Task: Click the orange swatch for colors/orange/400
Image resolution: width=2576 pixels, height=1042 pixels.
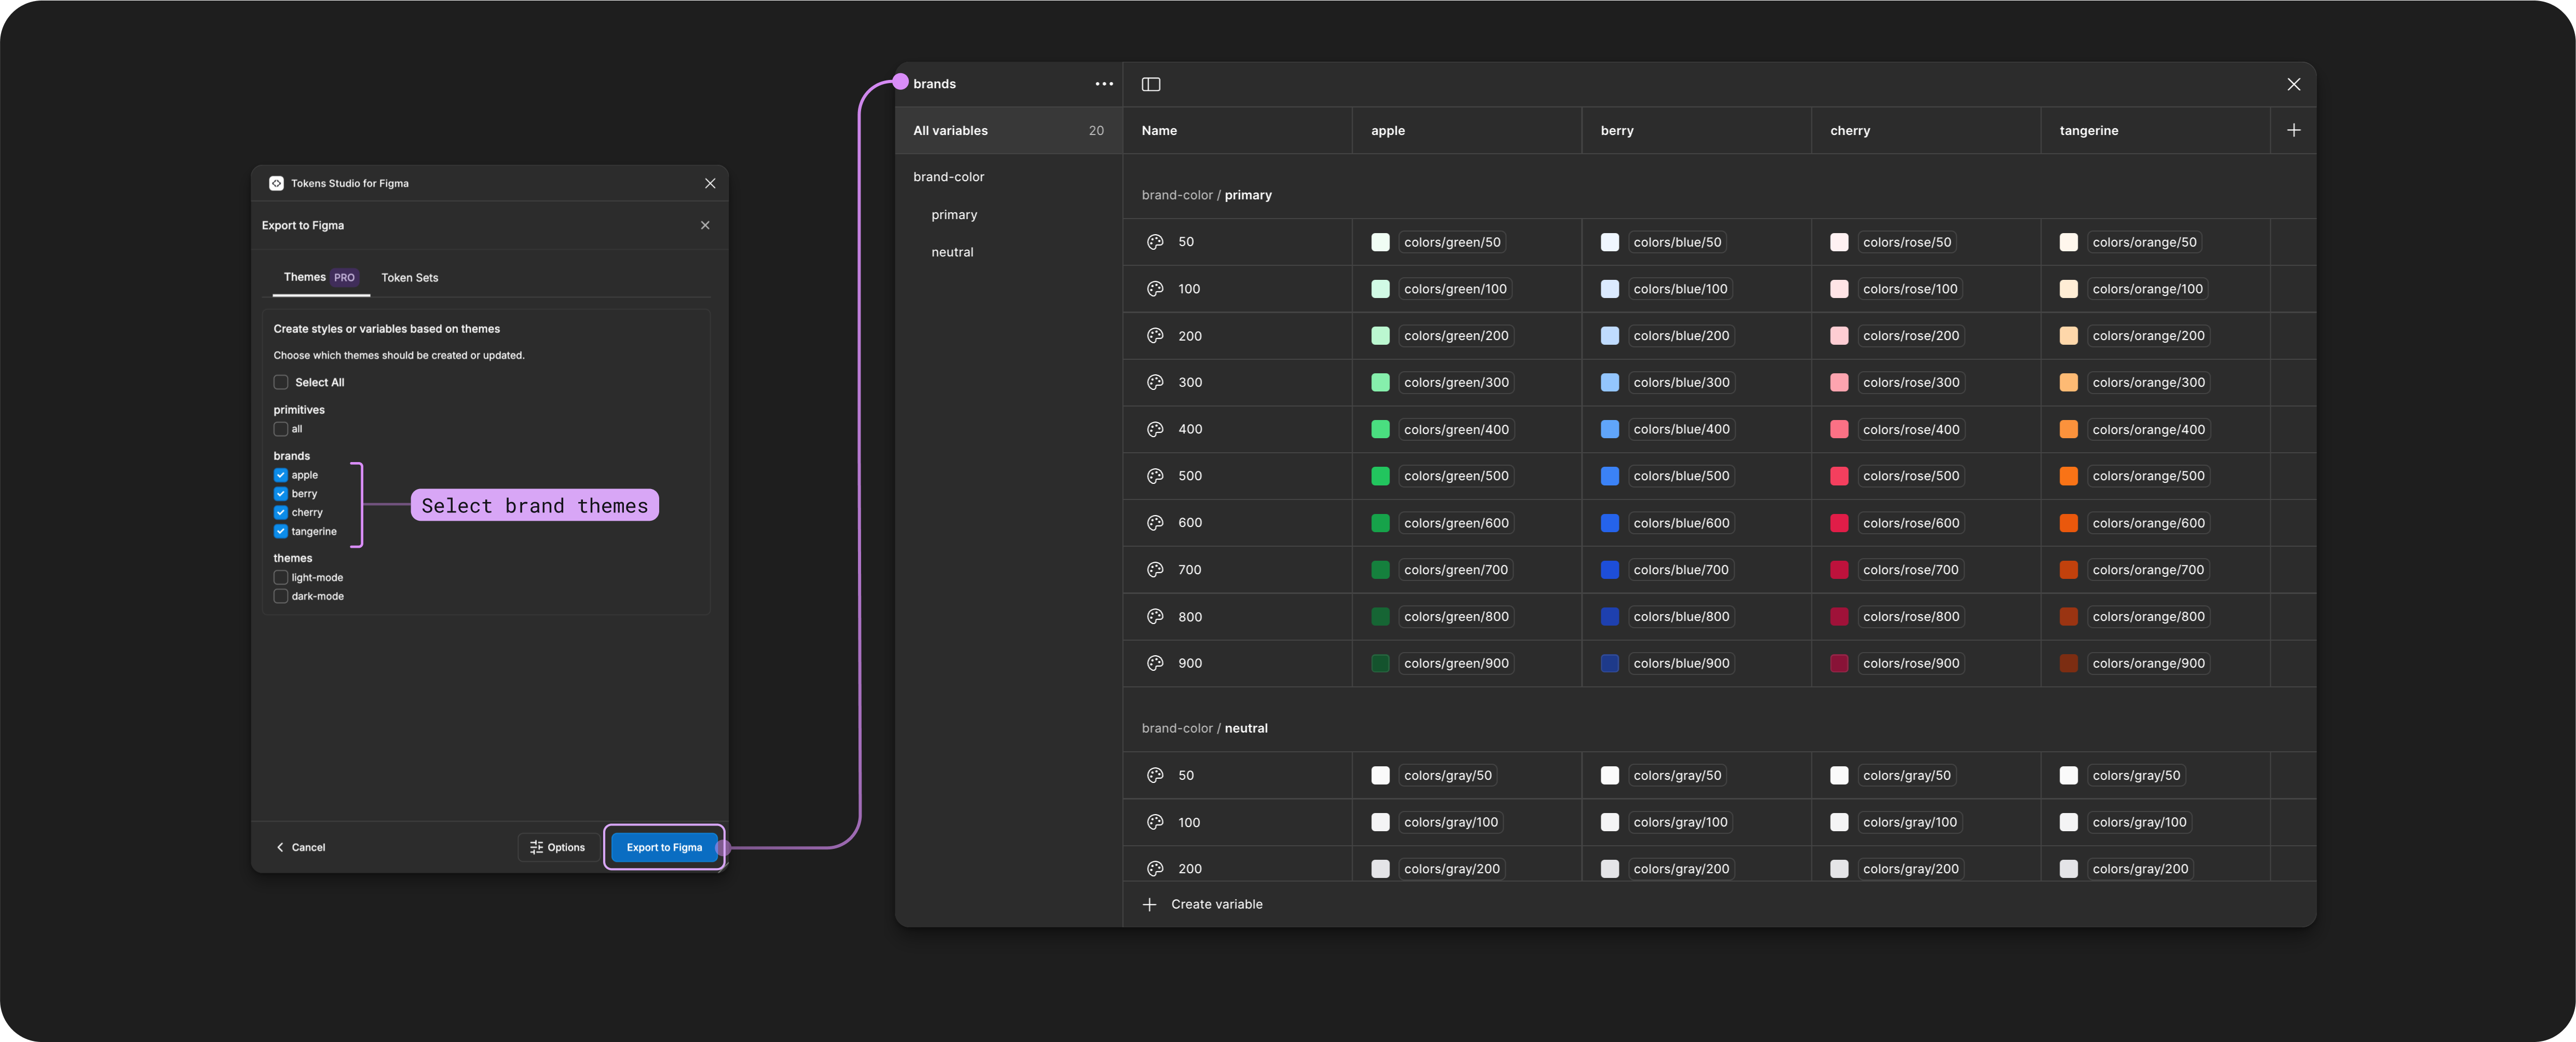Action: 2068,429
